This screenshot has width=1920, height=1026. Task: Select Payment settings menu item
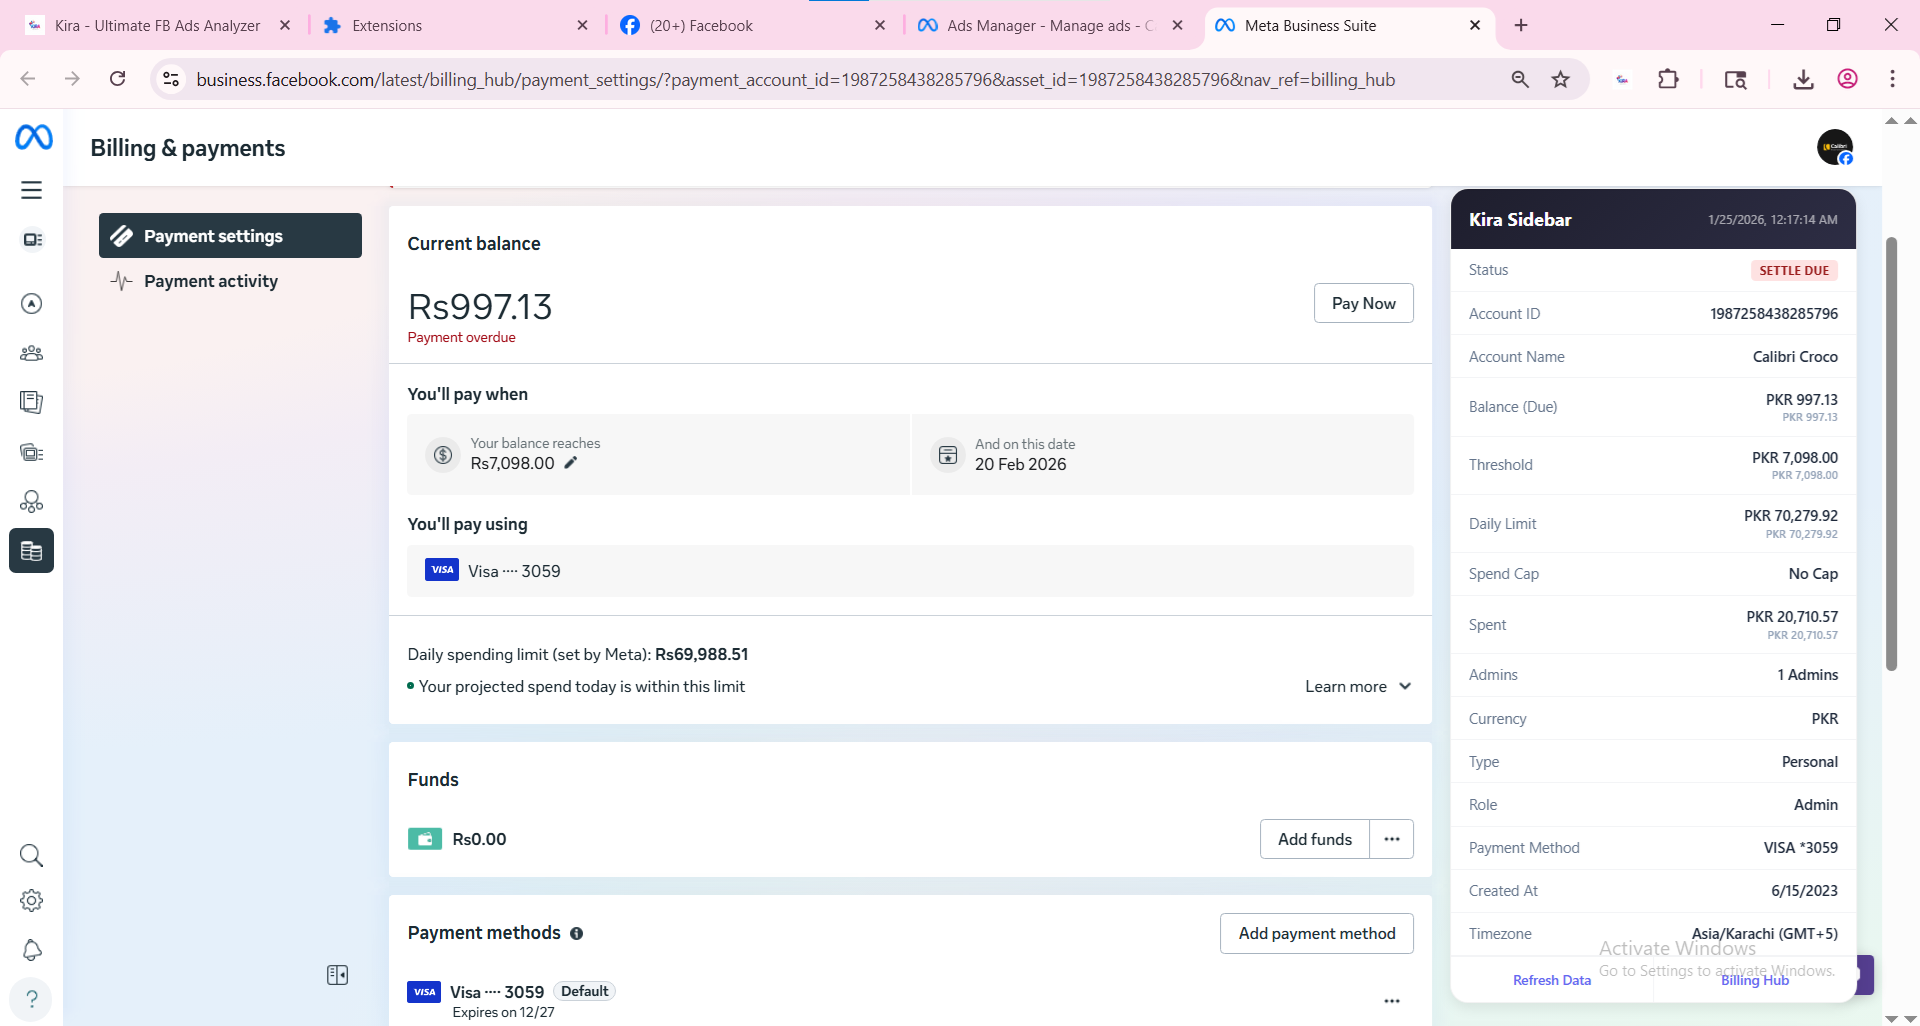pyautogui.click(x=230, y=236)
